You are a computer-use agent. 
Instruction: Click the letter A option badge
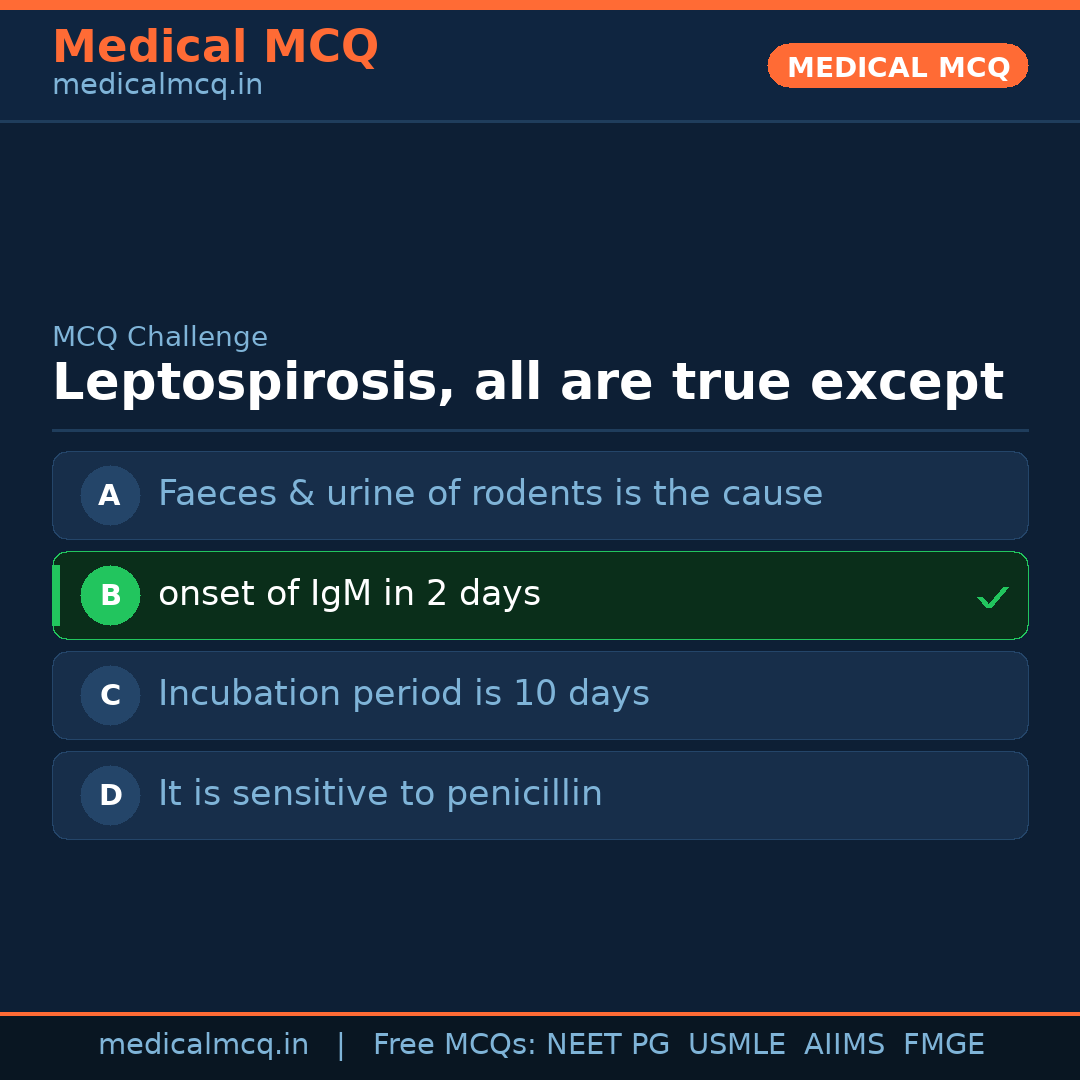coord(110,495)
